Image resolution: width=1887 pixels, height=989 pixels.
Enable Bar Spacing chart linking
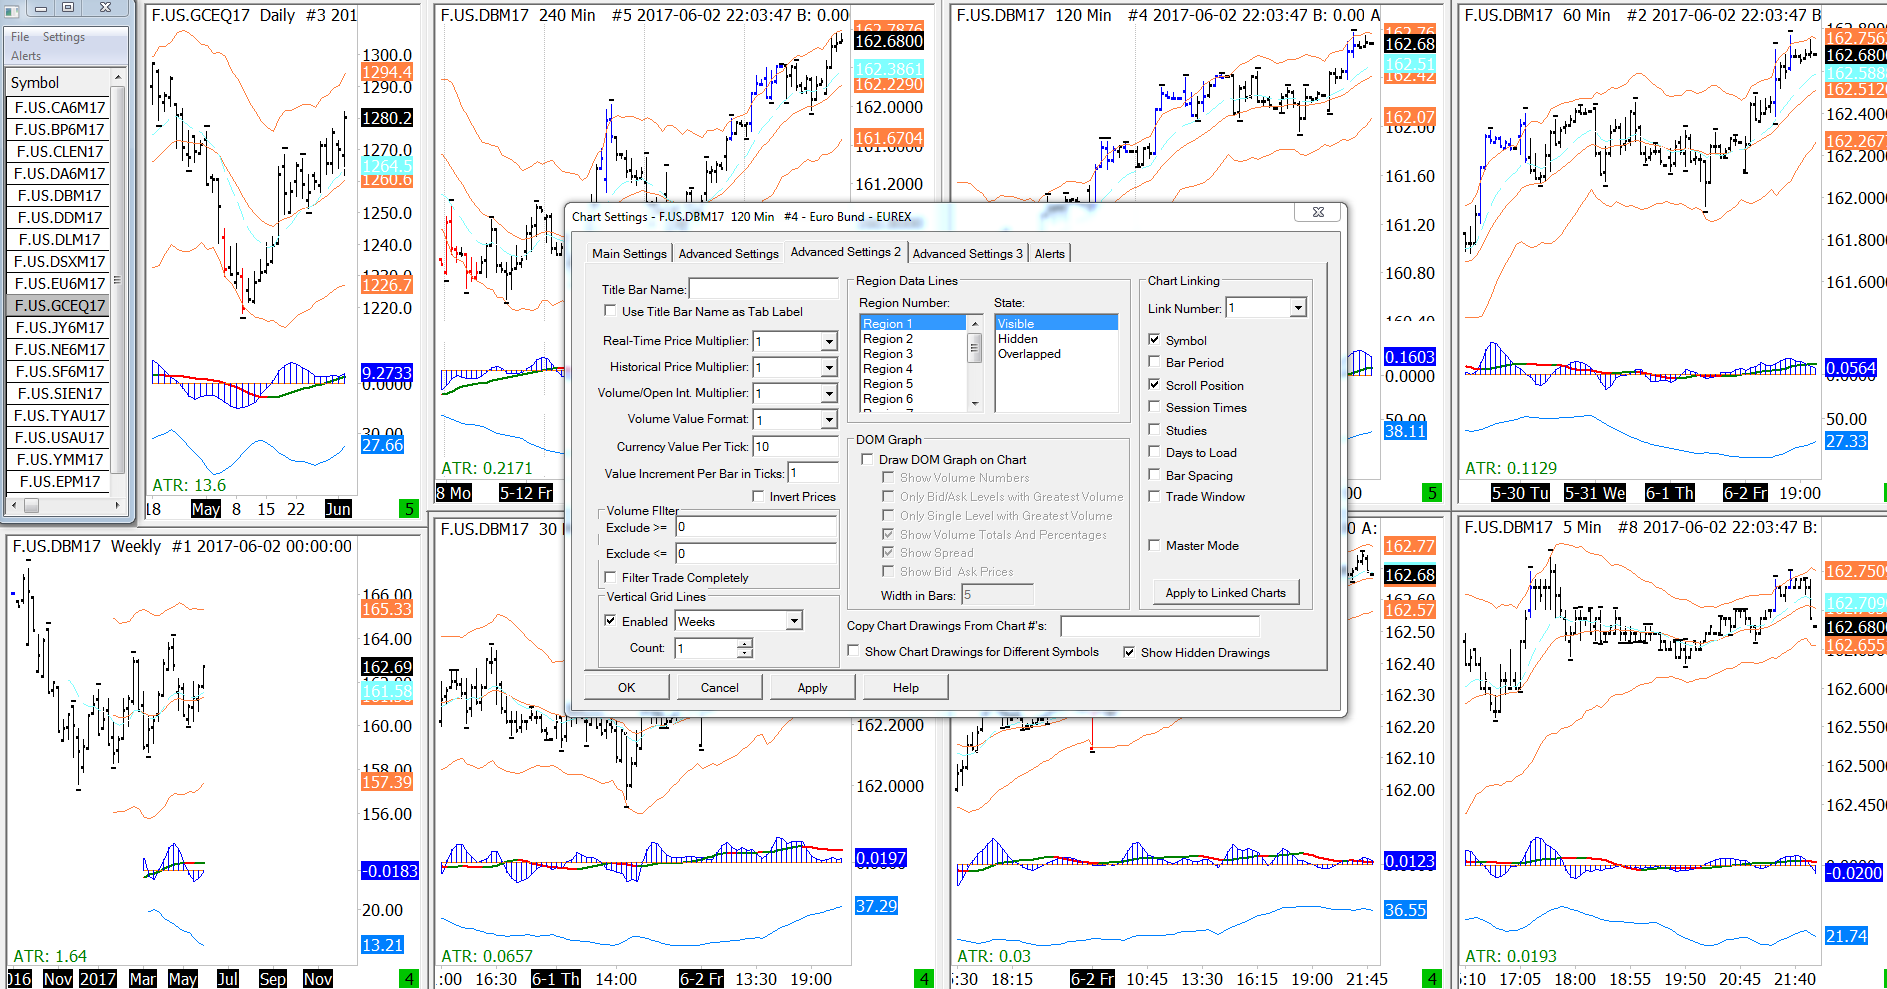[x=1154, y=475]
